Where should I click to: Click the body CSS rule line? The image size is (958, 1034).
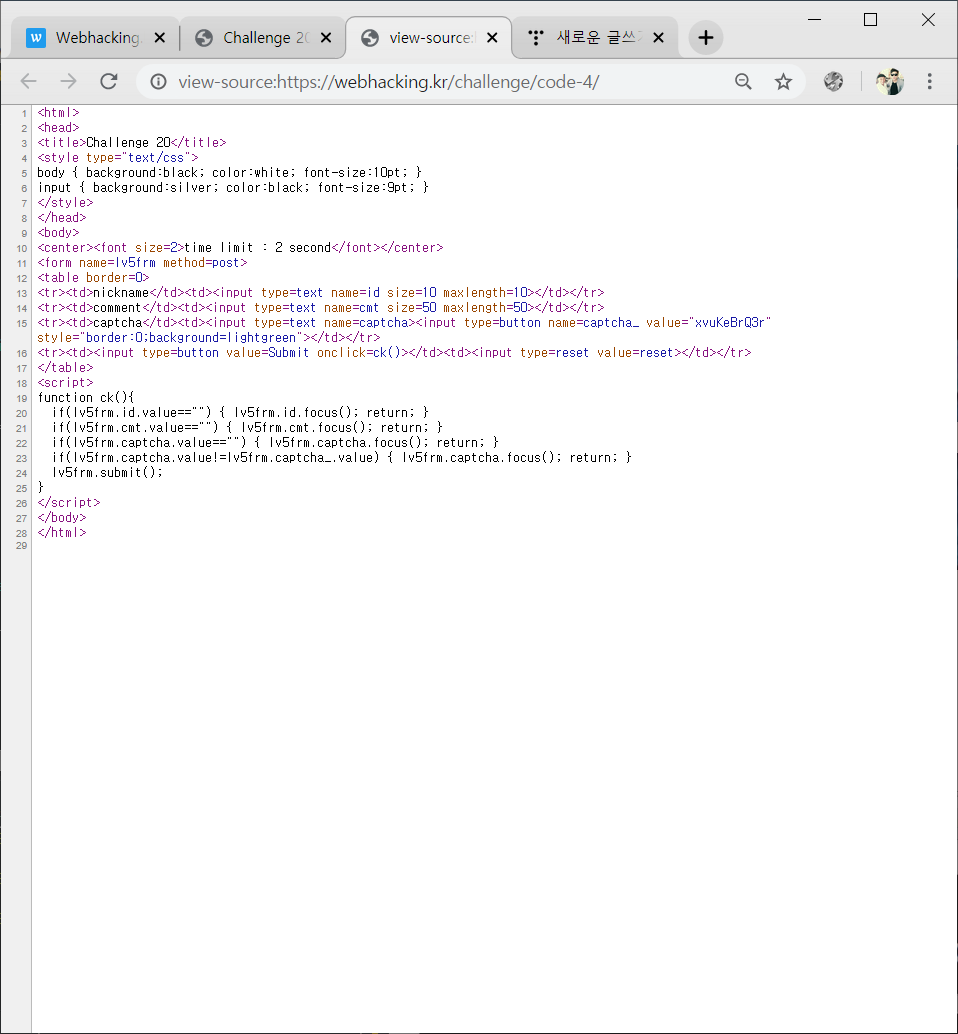click(229, 172)
